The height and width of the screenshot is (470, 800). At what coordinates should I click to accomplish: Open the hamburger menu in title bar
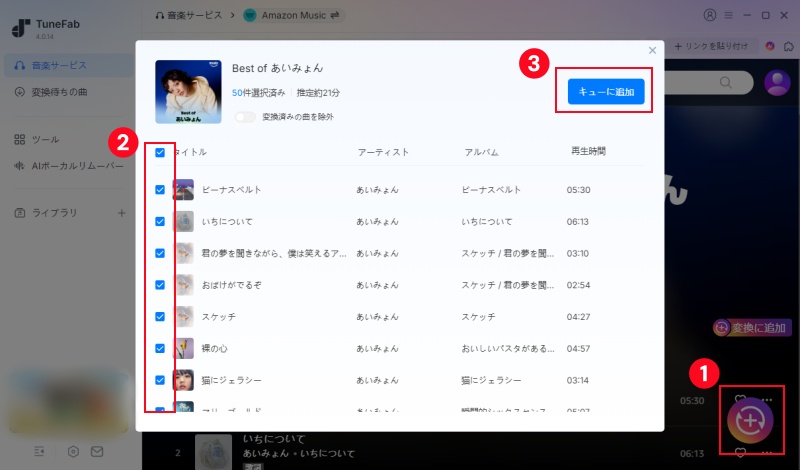729,15
